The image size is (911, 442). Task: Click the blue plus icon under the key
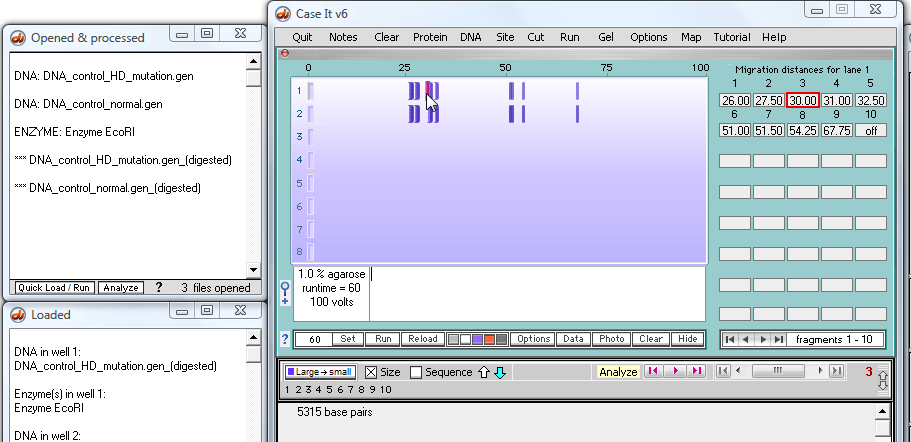click(x=285, y=301)
